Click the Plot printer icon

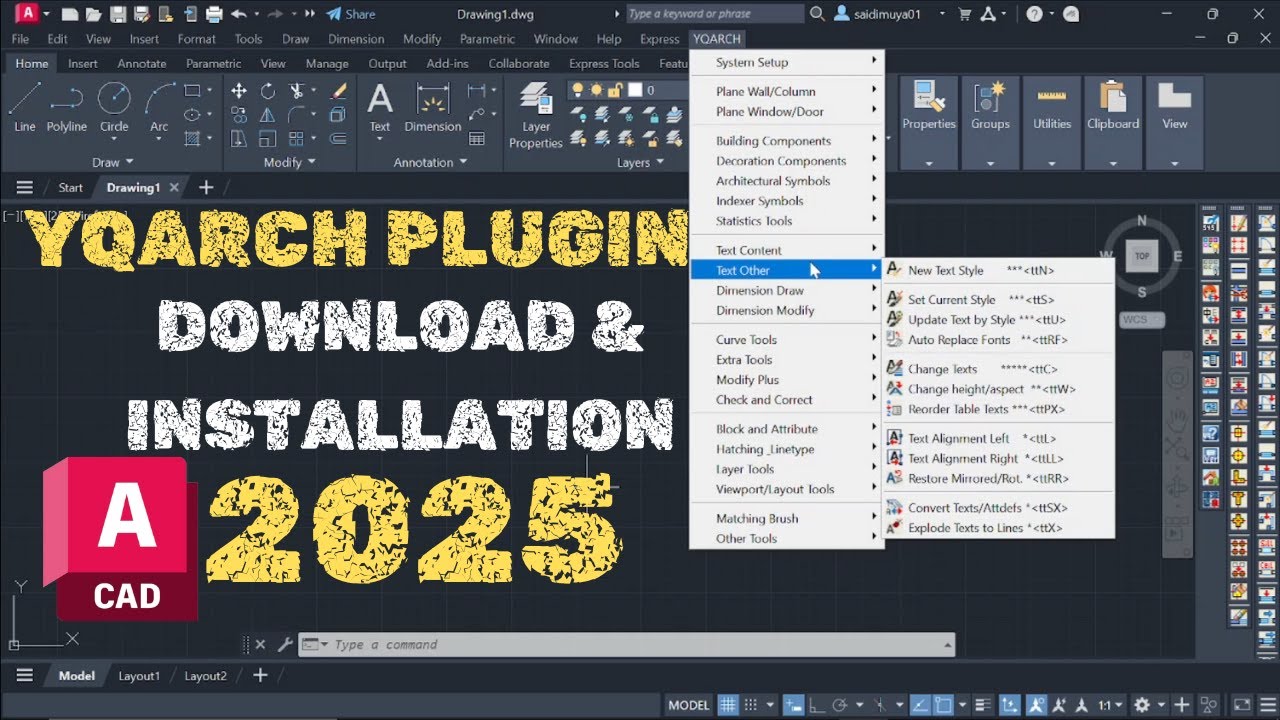point(213,14)
